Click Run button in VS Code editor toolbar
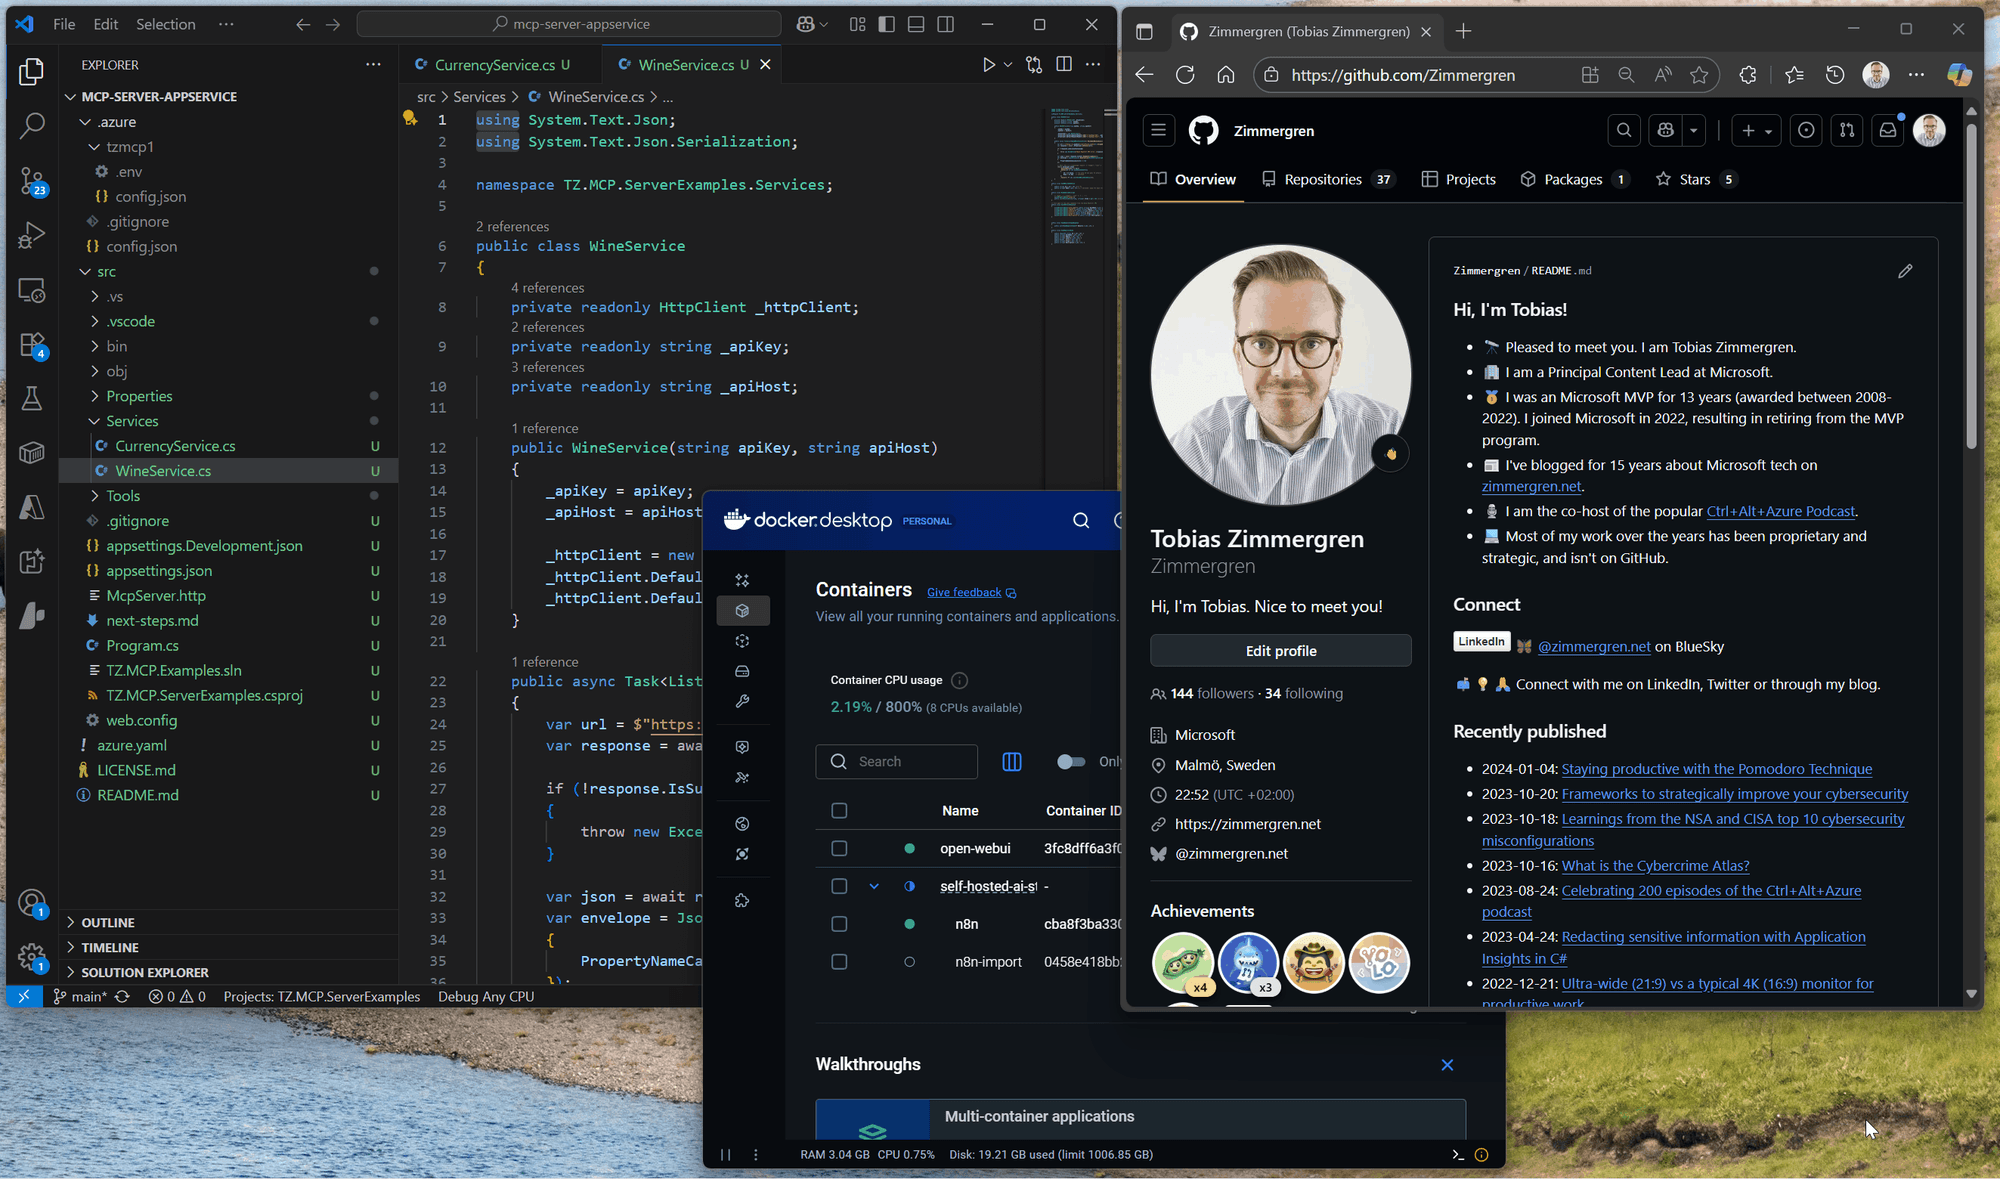The image size is (2000, 1179). click(x=988, y=65)
